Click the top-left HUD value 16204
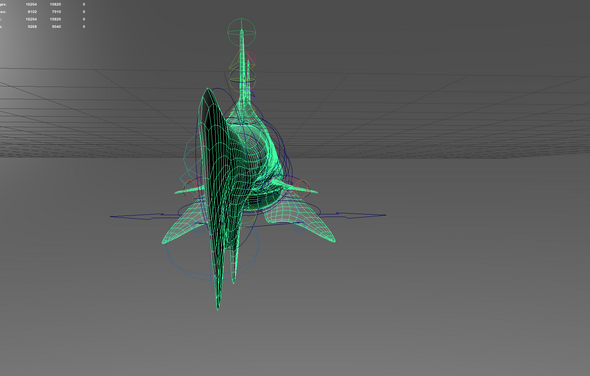 (31, 5)
